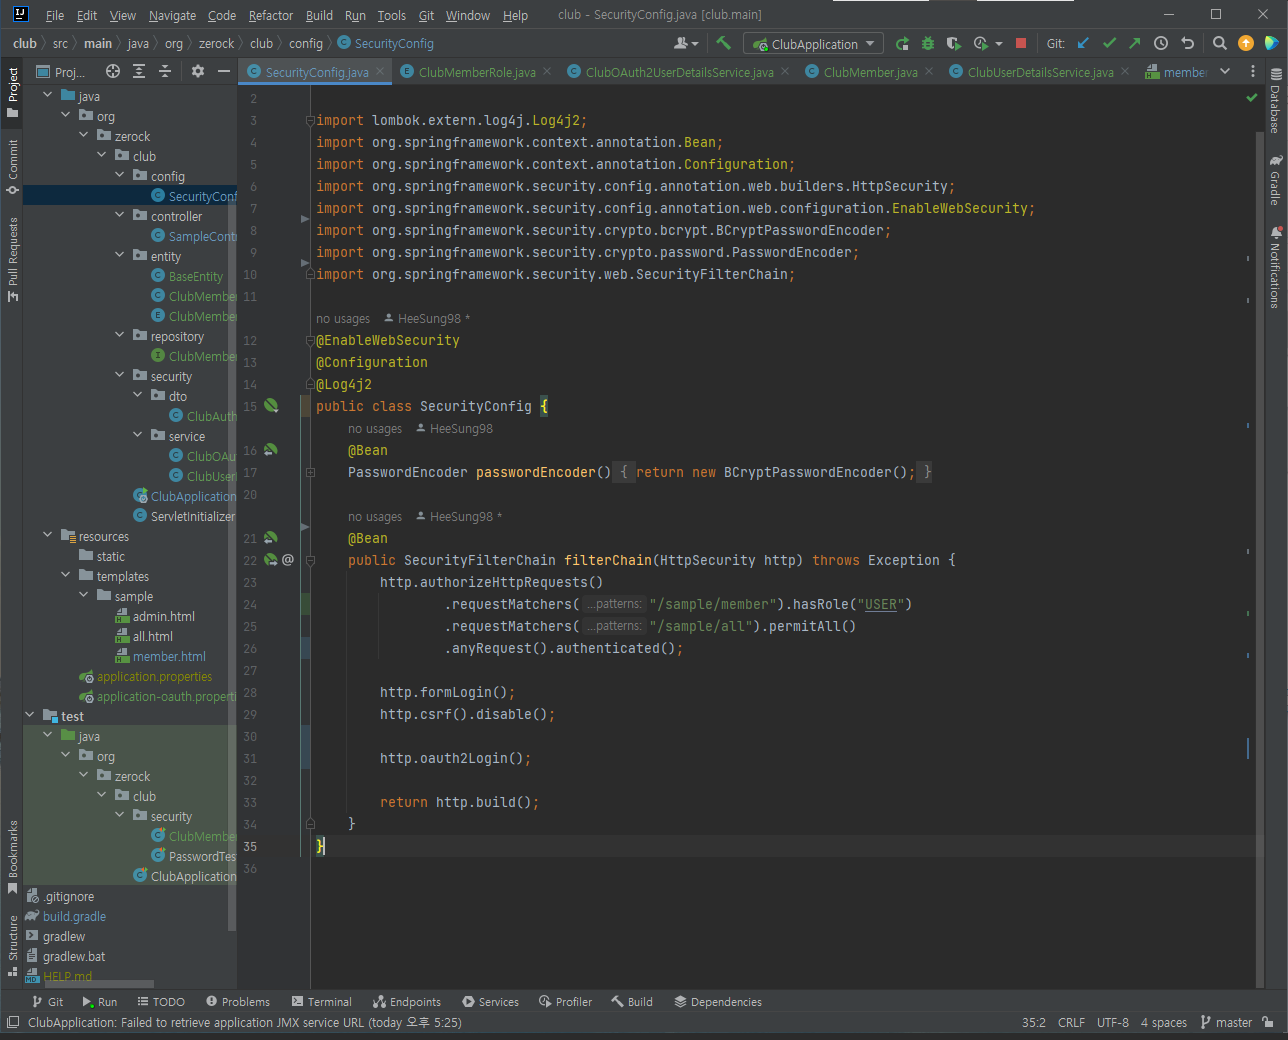
Task: Open editor tab options three dots
Action: point(1252,71)
